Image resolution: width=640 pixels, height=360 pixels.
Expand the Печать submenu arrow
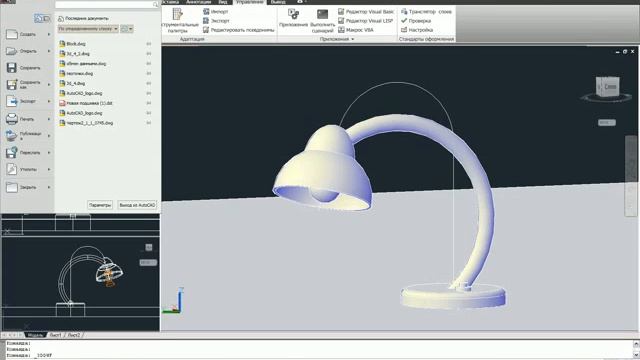49,119
